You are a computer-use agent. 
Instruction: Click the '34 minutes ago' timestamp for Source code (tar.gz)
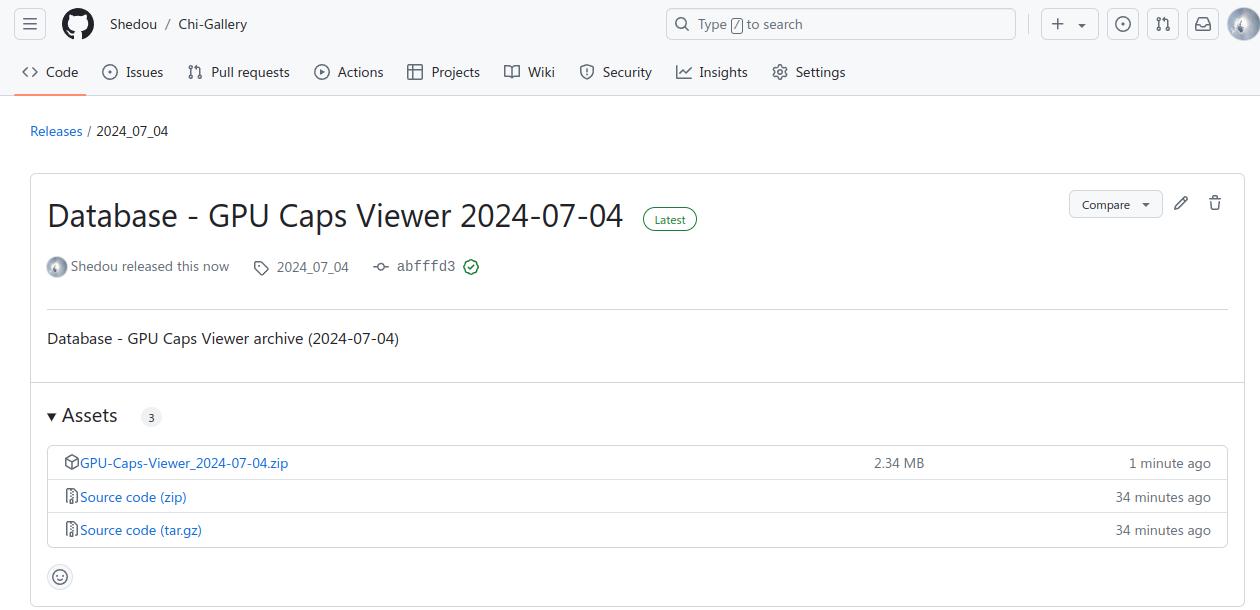[1163, 530]
